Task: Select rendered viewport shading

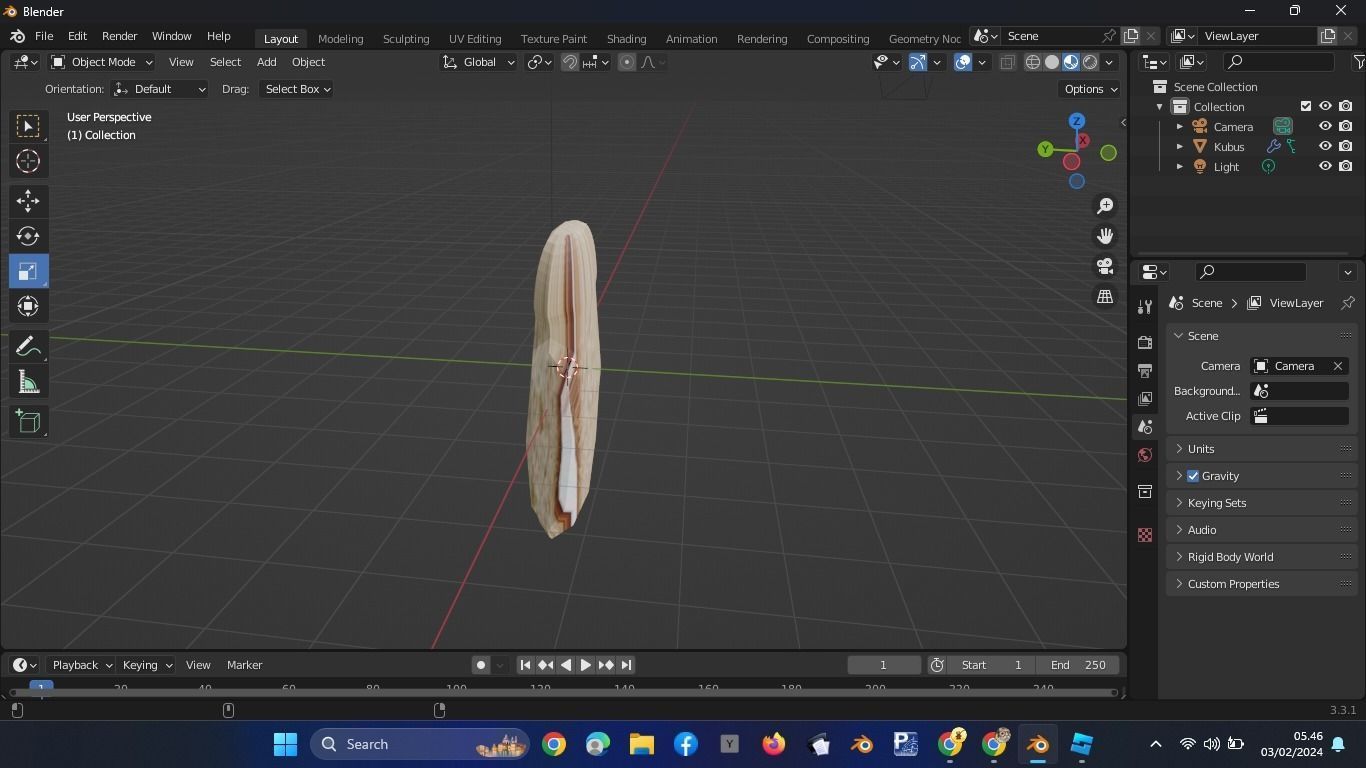Action: (1090, 62)
